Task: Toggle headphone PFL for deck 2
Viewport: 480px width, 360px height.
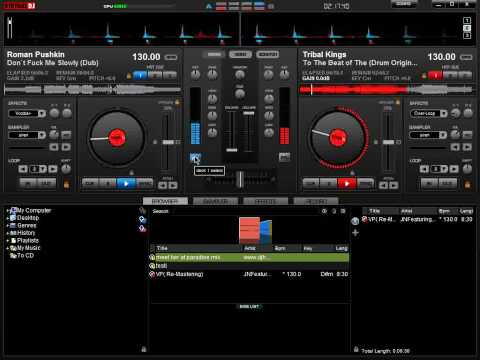Action: [x=284, y=157]
